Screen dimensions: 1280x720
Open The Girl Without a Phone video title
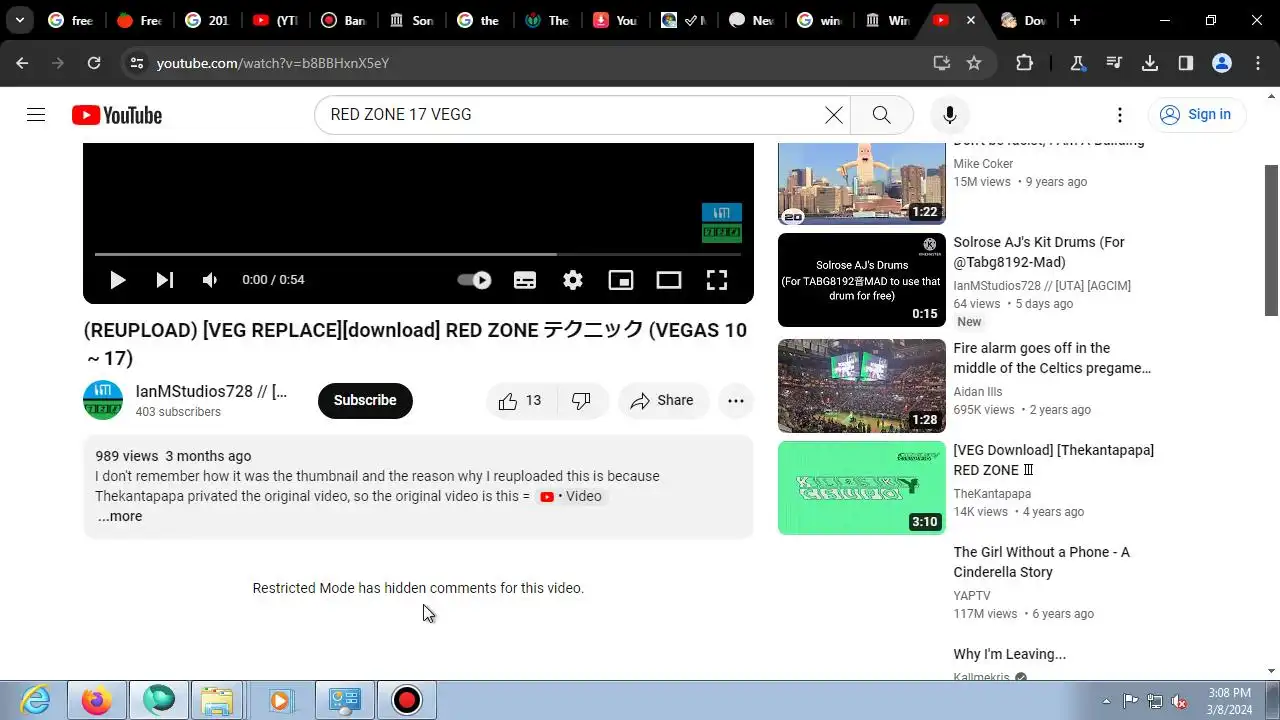pyautogui.click(x=1042, y=562)
